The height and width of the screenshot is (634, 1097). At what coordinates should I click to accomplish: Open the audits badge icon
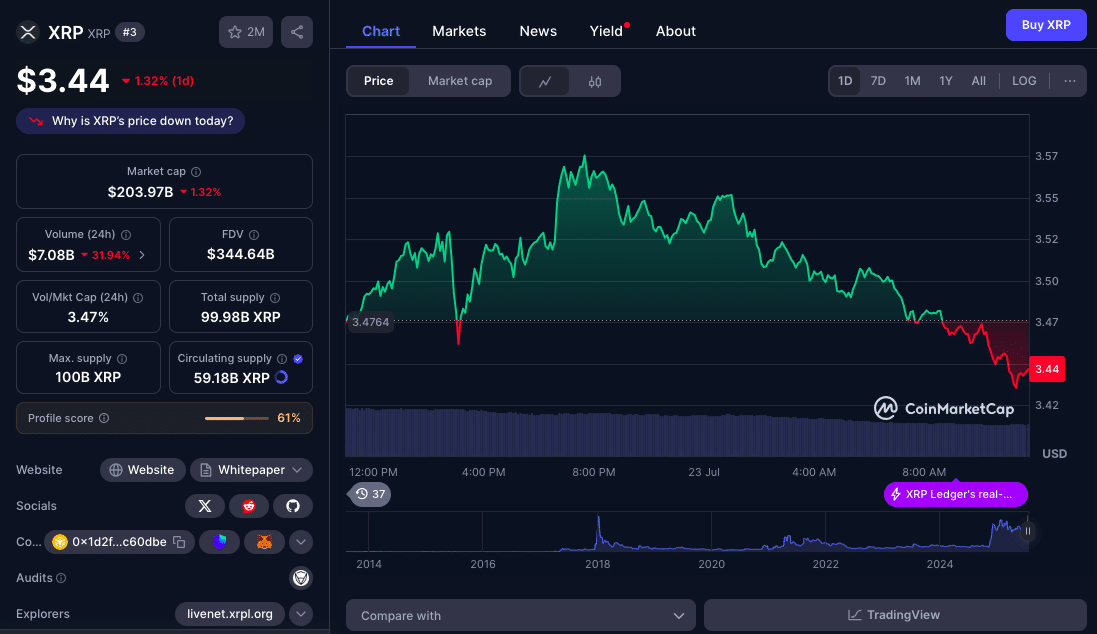[301, 578]
